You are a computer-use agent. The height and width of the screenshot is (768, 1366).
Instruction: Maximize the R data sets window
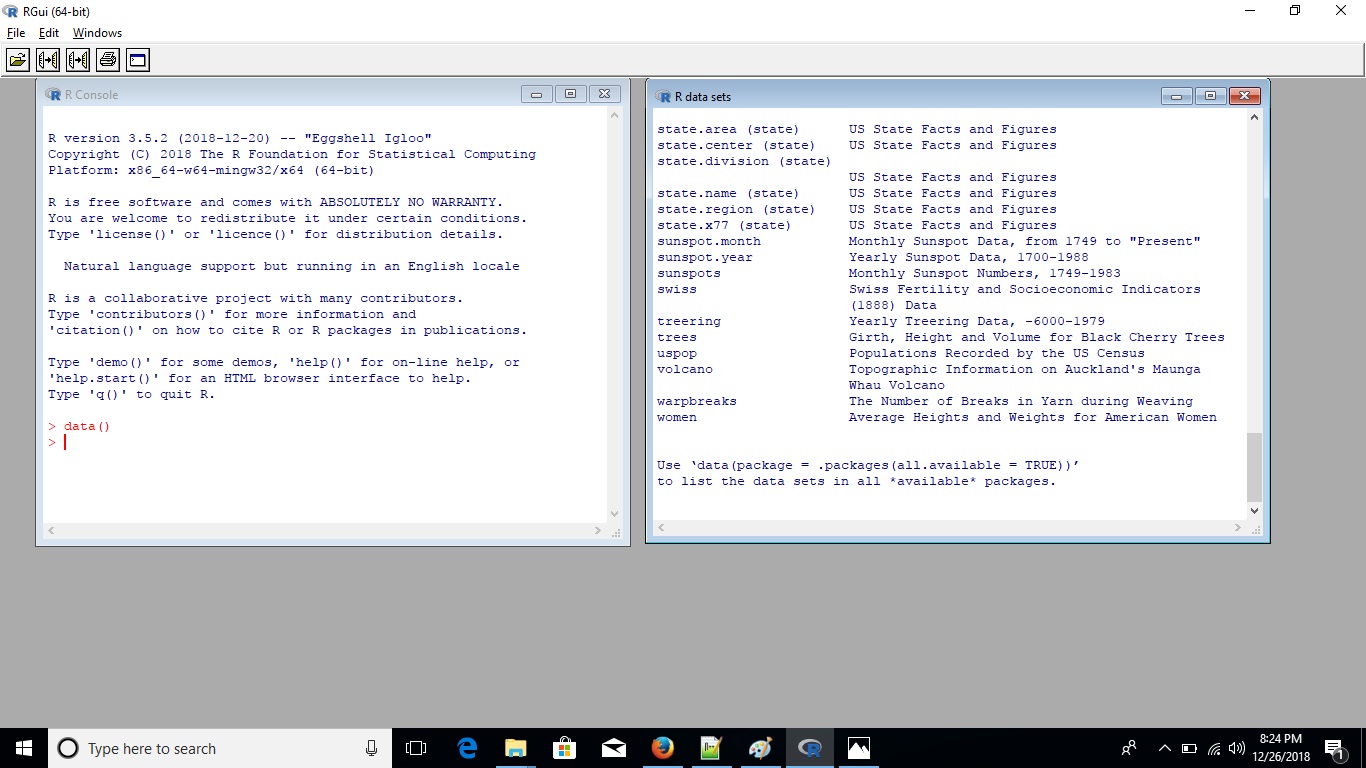[1210, 96]
